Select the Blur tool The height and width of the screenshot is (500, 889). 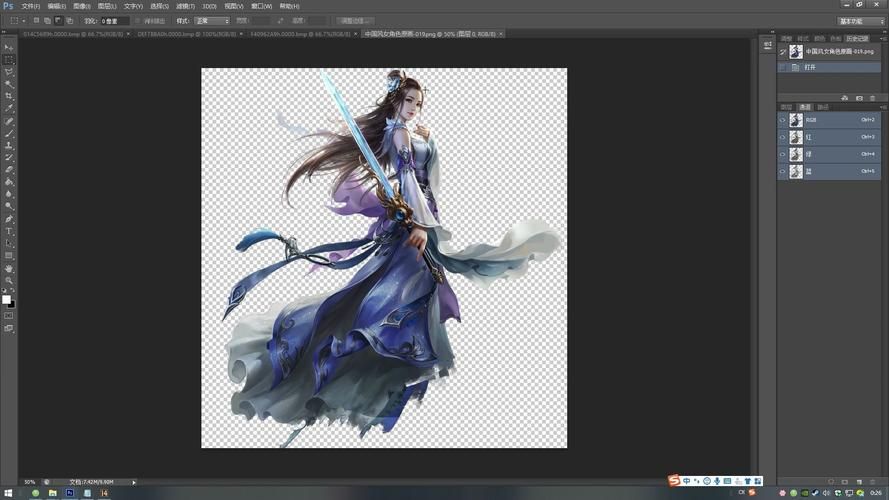coord(9,194)
